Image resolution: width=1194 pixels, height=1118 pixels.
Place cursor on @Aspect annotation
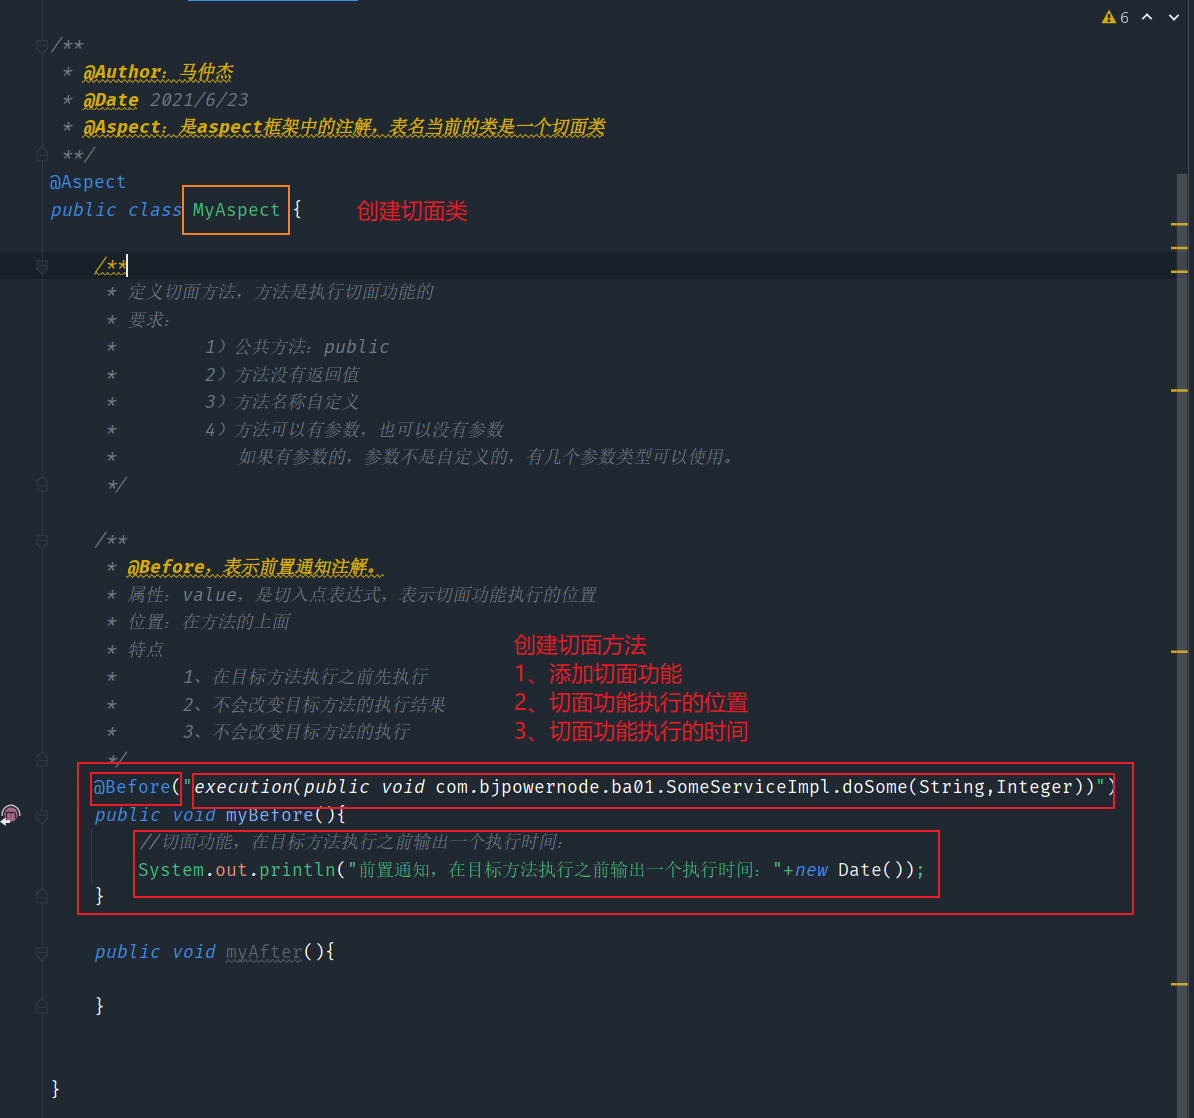[x=88, y=182]
